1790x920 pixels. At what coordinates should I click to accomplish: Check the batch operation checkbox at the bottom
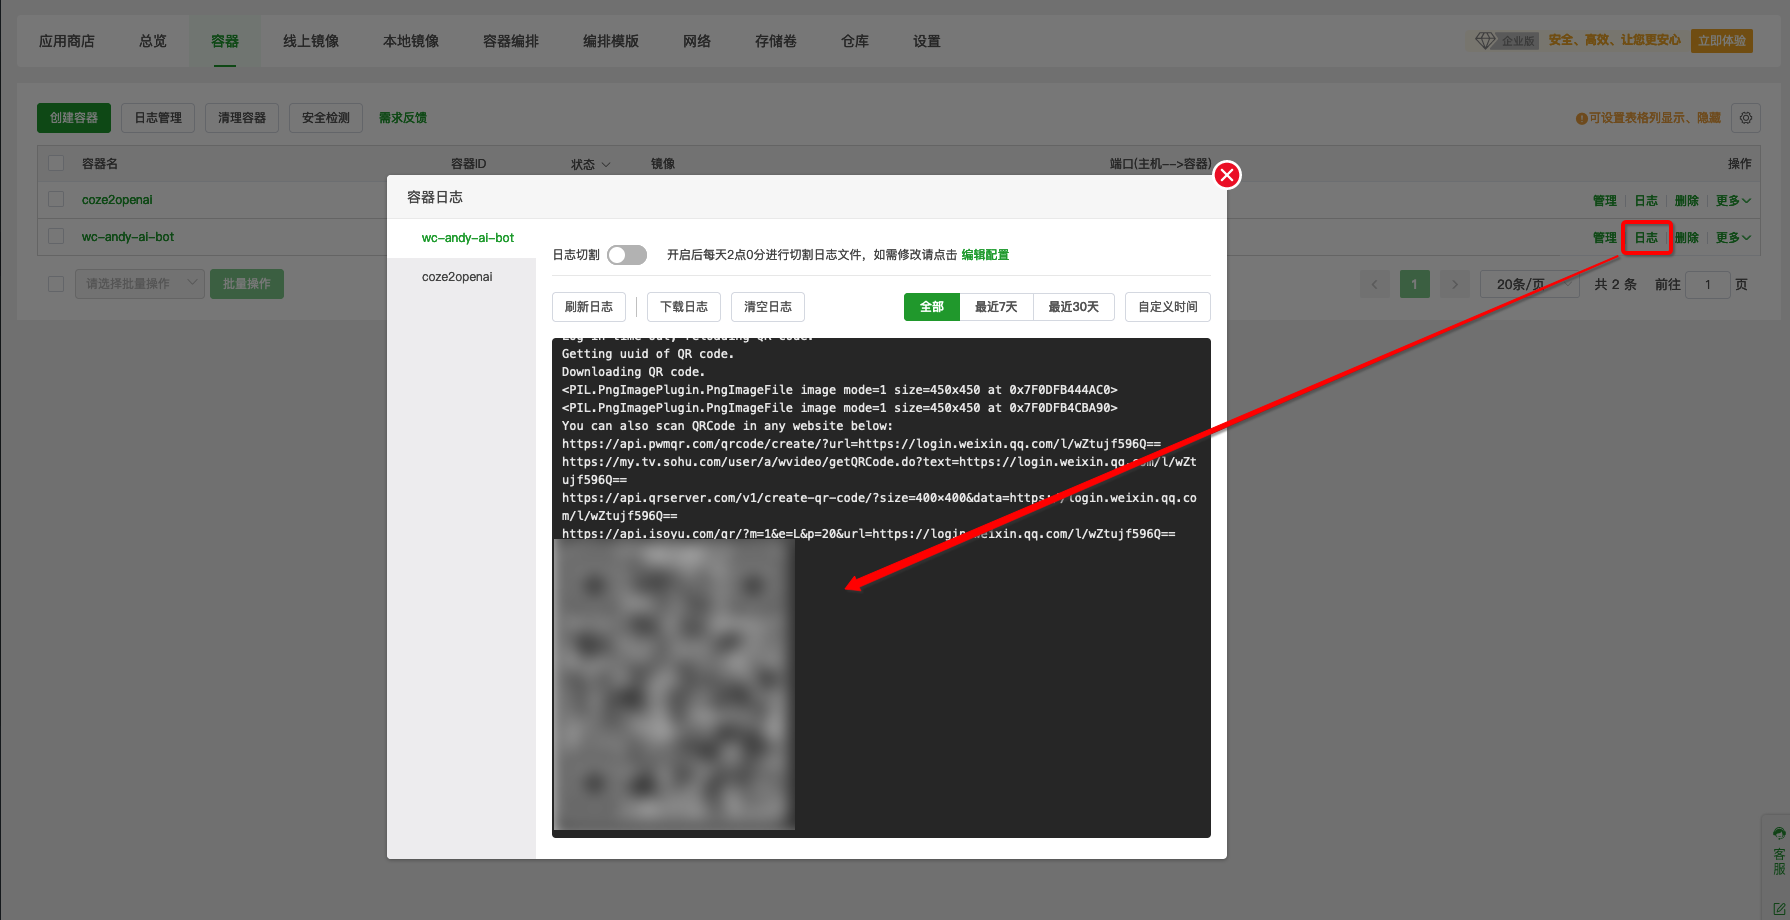click(x=56, y=284)
